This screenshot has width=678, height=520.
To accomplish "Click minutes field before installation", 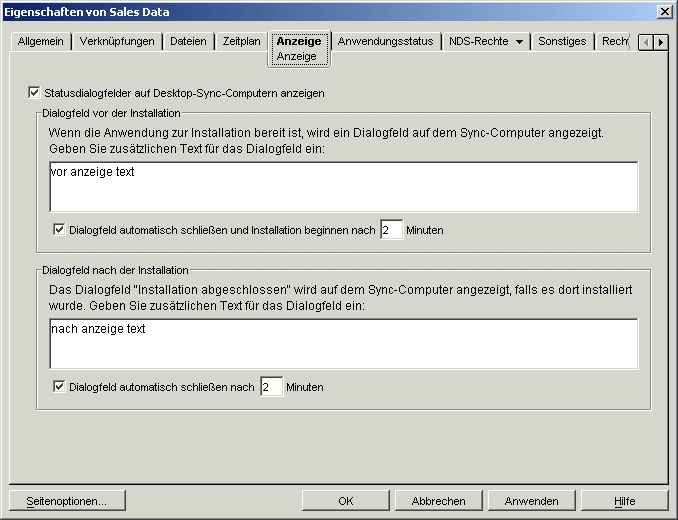I will [391, 230].
